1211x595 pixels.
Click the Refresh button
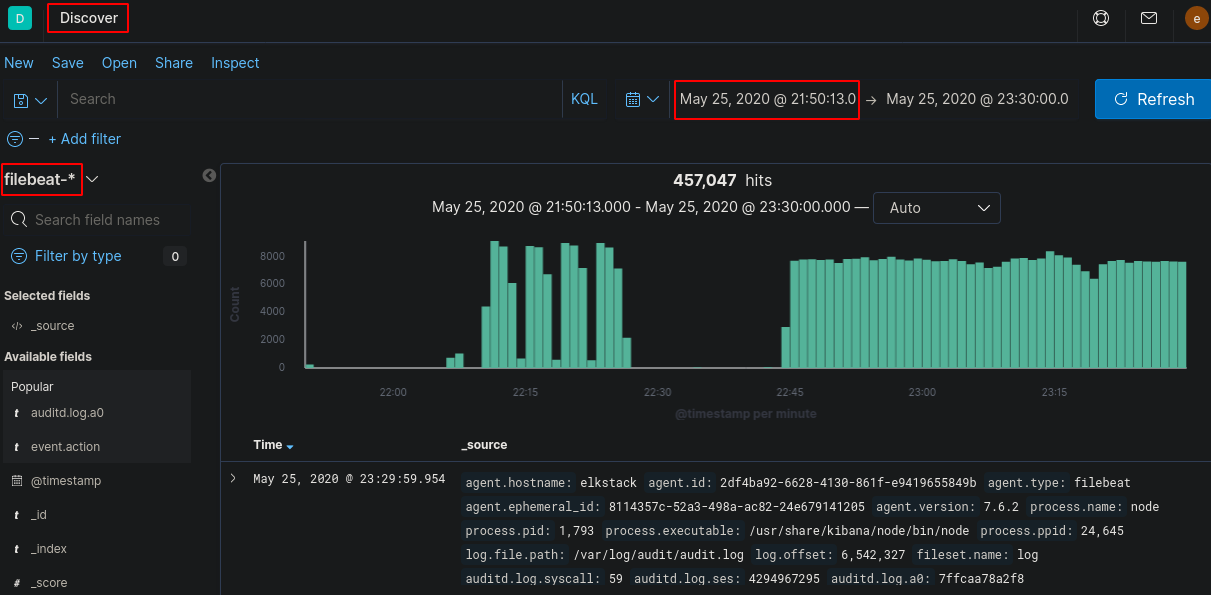(x=1153, y=99)
